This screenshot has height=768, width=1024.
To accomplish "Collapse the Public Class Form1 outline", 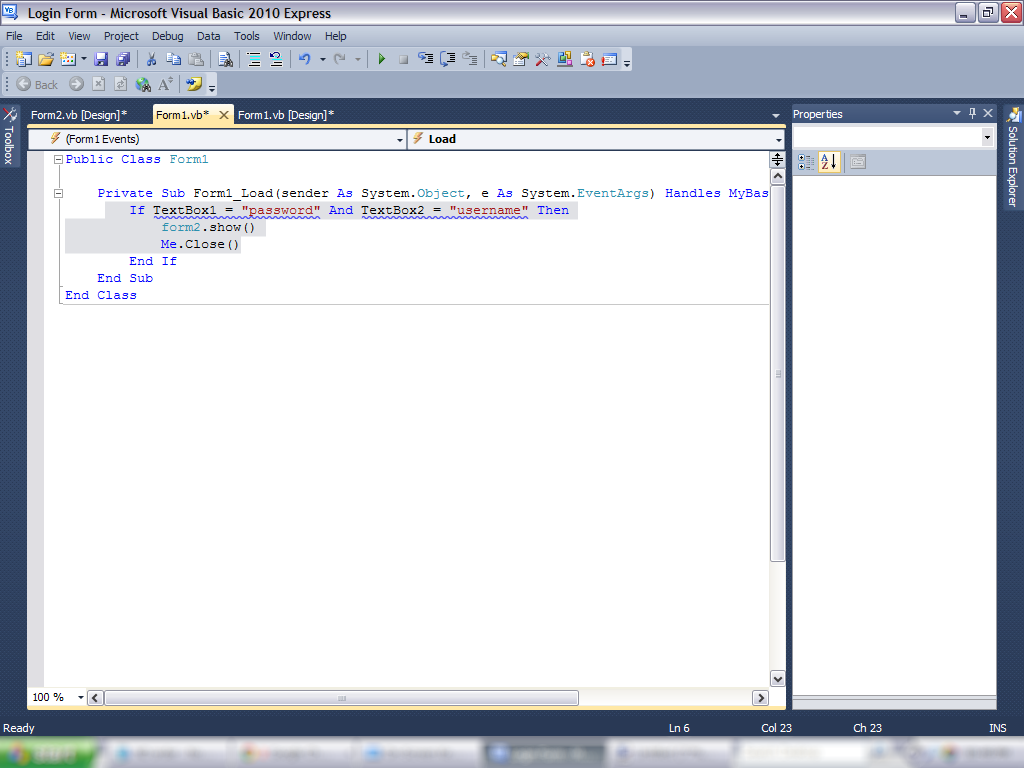I will [x=58, y=160].
